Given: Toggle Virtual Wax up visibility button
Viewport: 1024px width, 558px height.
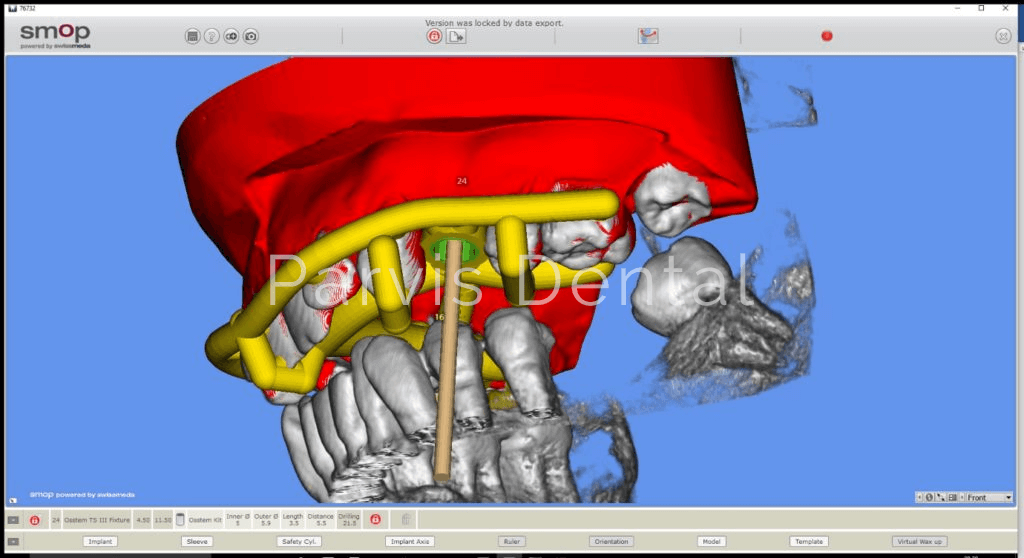Looking at the screenshot, I should [920, 541].
